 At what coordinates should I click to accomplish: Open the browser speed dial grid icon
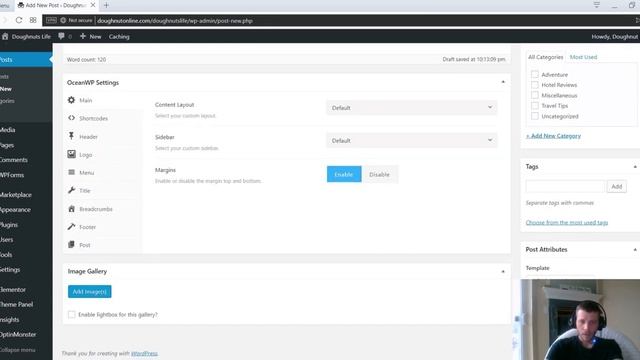(33, 20)
